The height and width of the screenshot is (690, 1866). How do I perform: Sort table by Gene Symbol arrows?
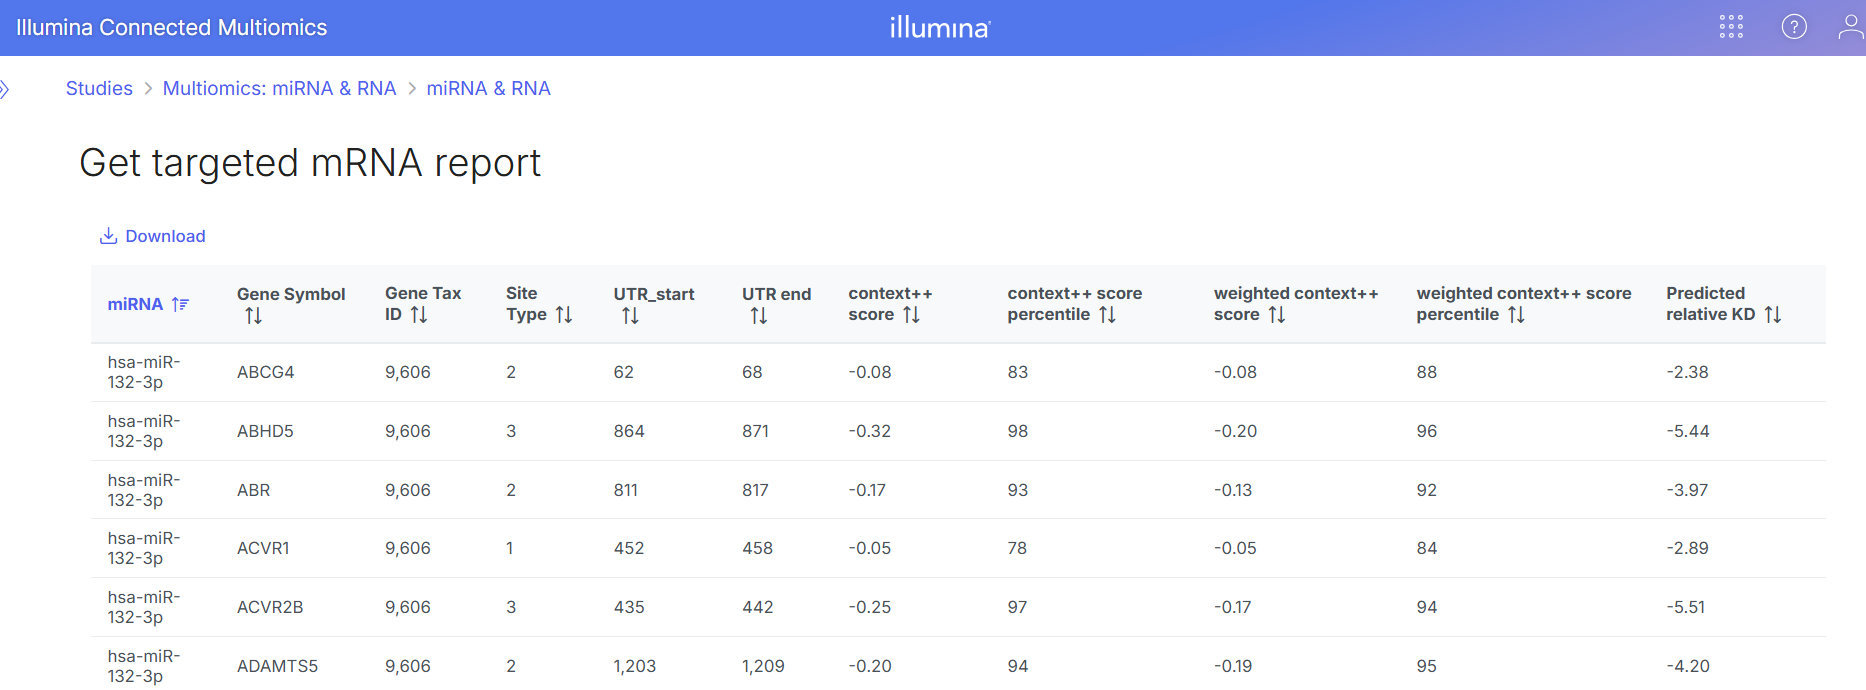point(254,316)
